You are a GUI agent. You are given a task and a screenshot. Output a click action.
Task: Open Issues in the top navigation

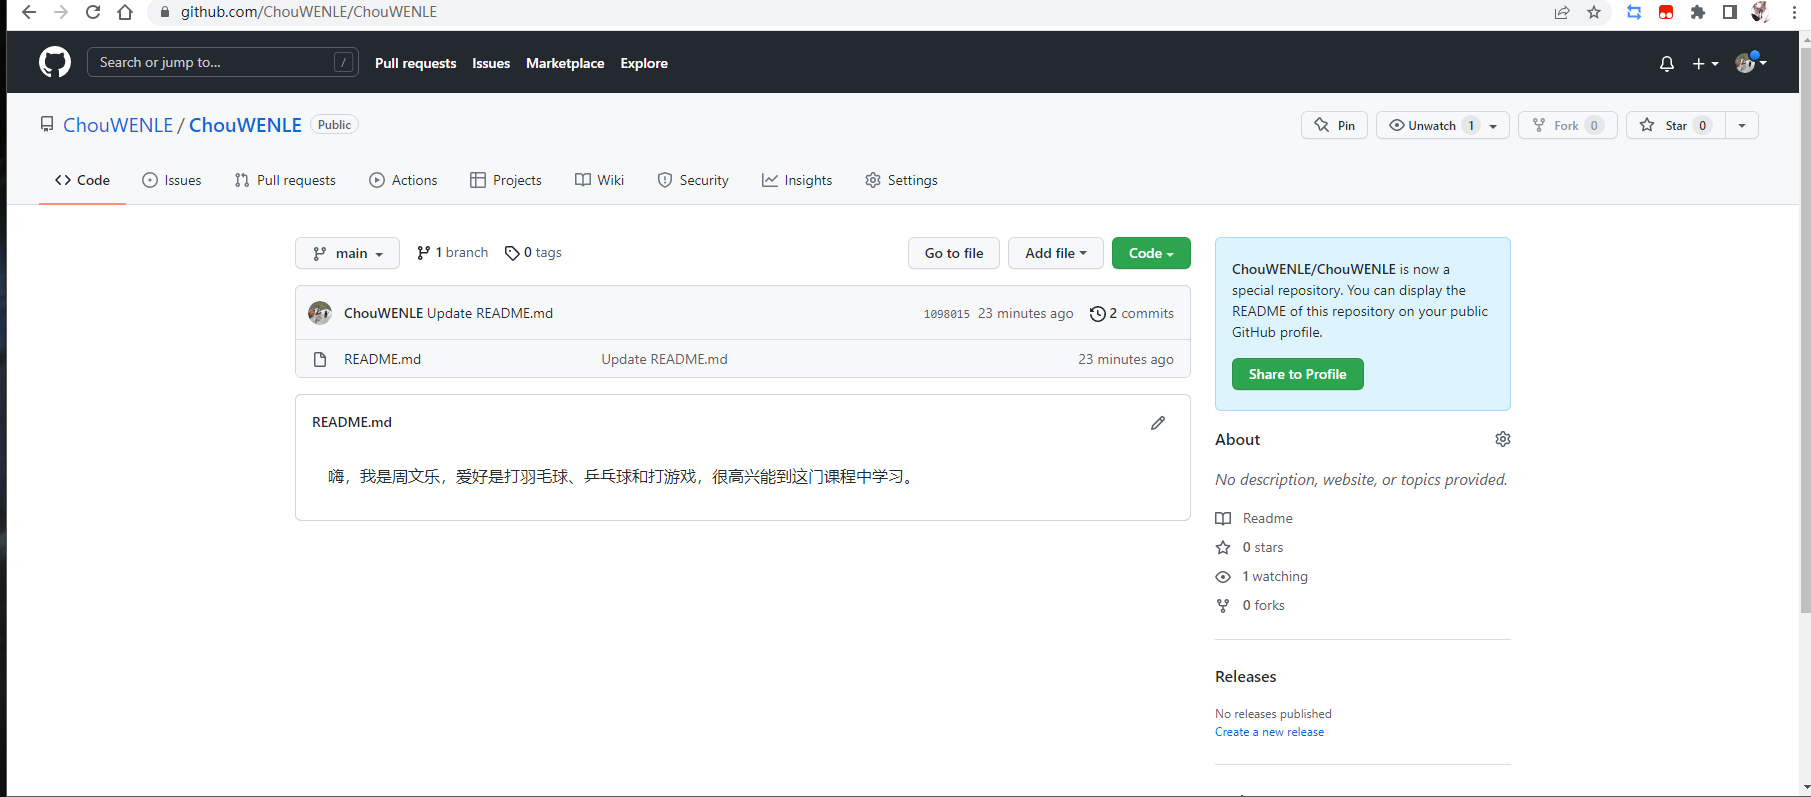click(x=491, y=63)
